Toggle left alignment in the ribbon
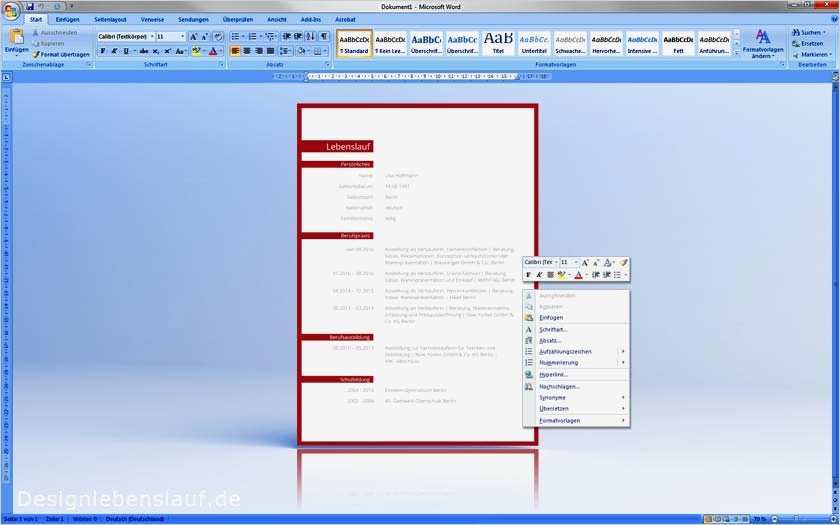This screenshot has width=840, height=525. (235, 51)
